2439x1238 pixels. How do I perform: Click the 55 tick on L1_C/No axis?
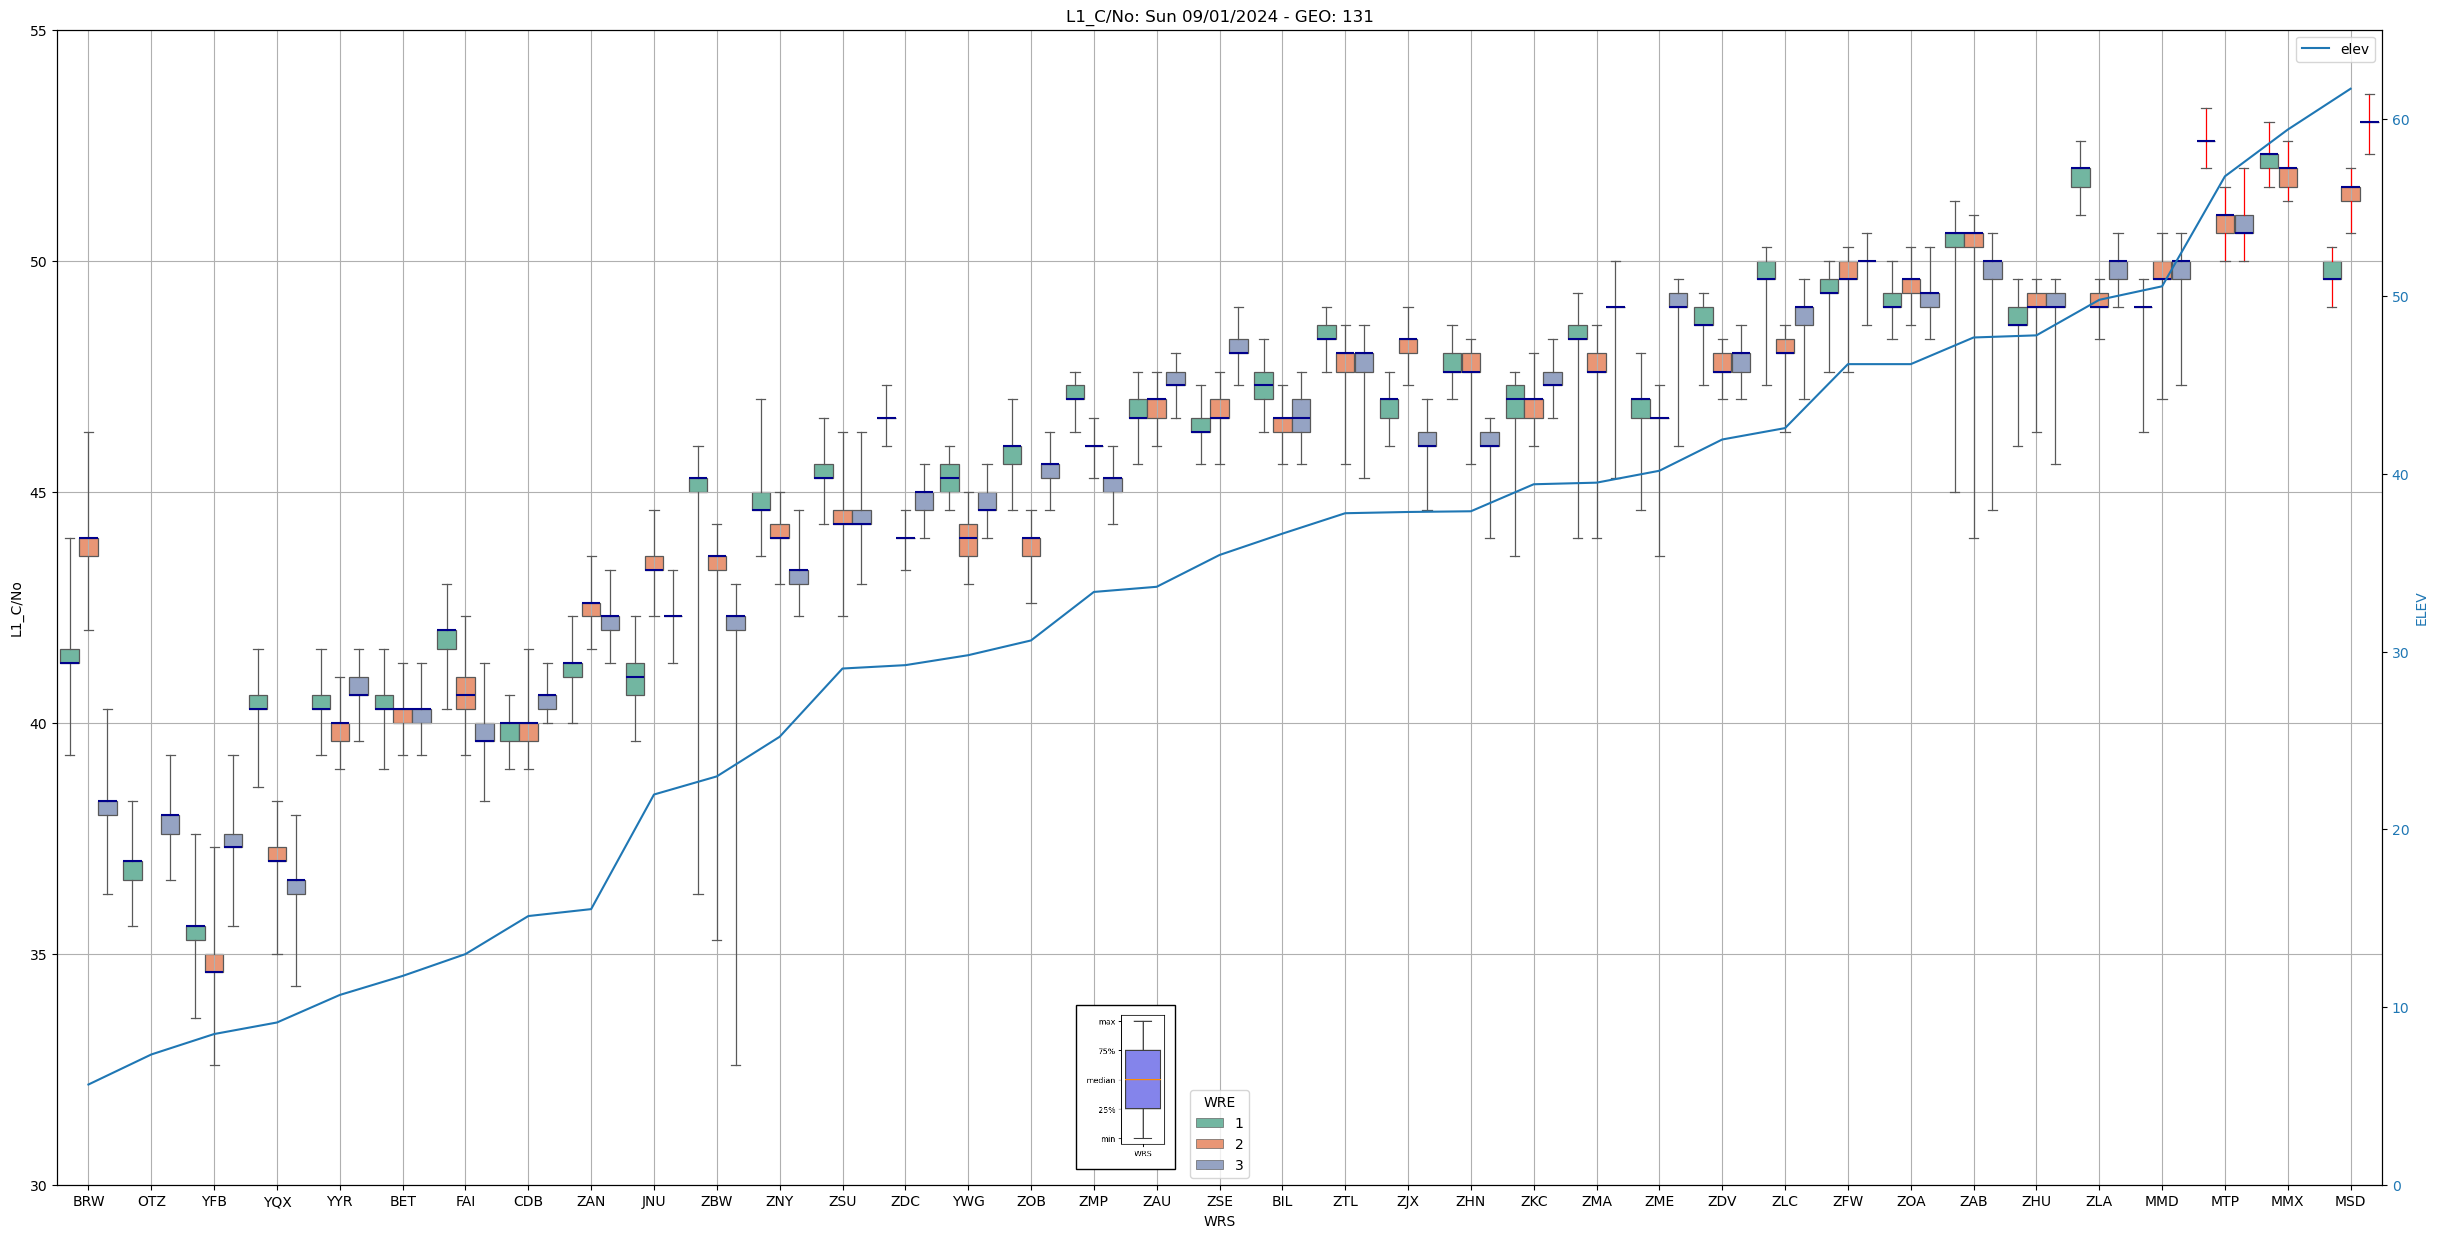pyautogui.click(x=39, y=31)
